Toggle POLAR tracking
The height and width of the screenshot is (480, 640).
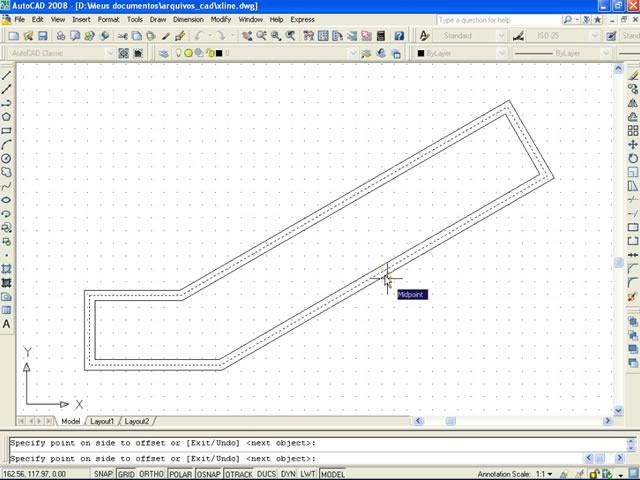coord(180,474)
